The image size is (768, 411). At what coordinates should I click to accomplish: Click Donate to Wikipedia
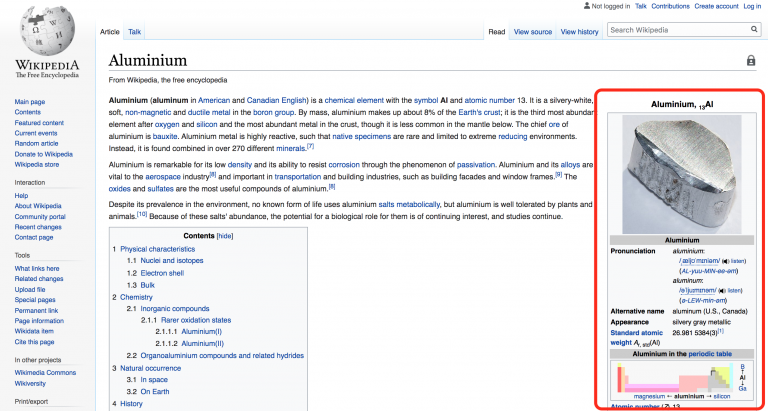[44, 154]
